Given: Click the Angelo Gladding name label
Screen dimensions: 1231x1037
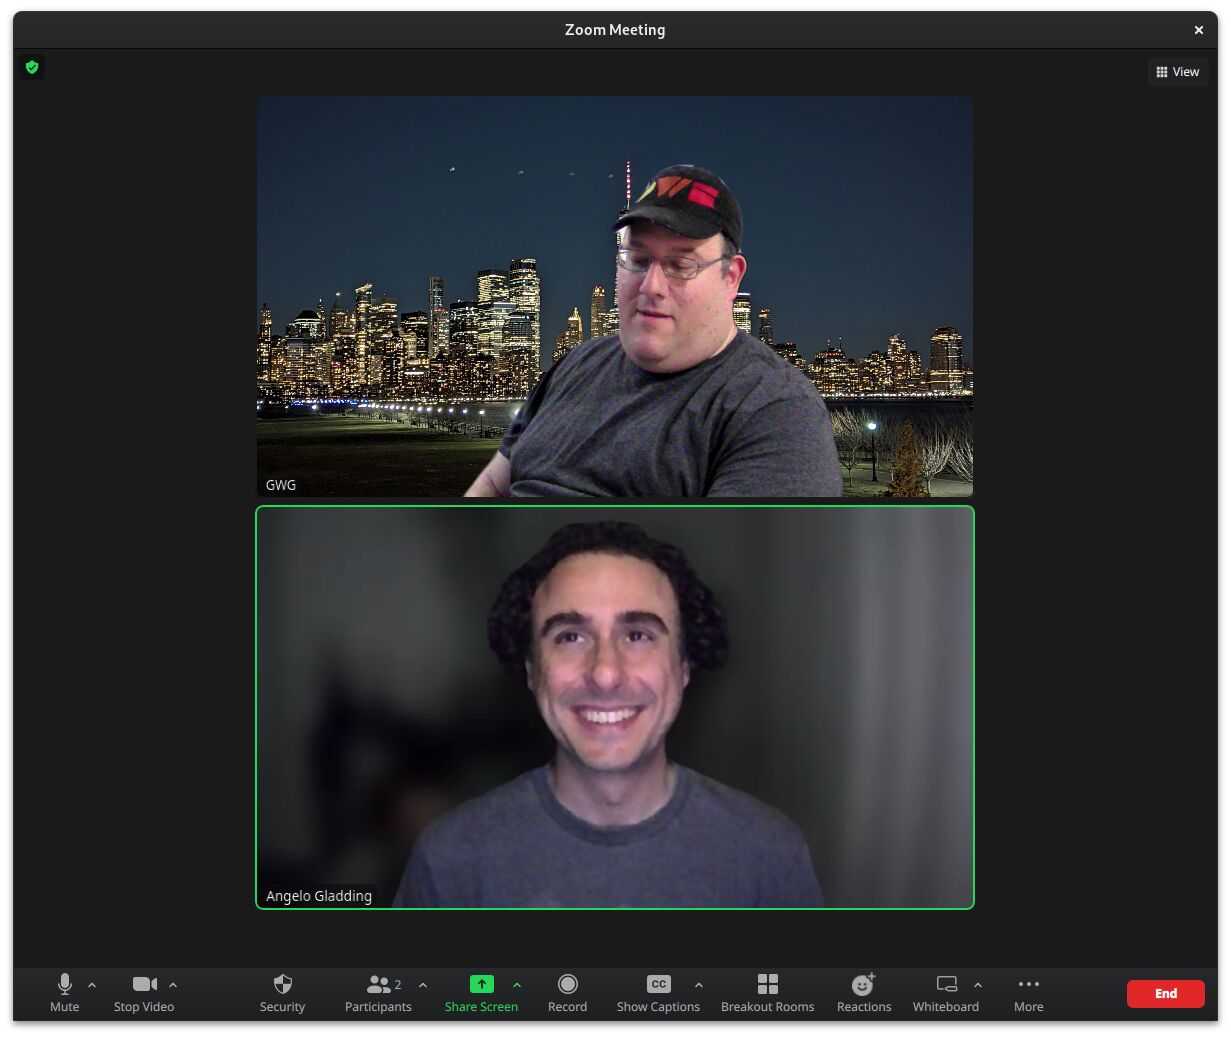Looking at the screenshot, I should coord(319,896).
